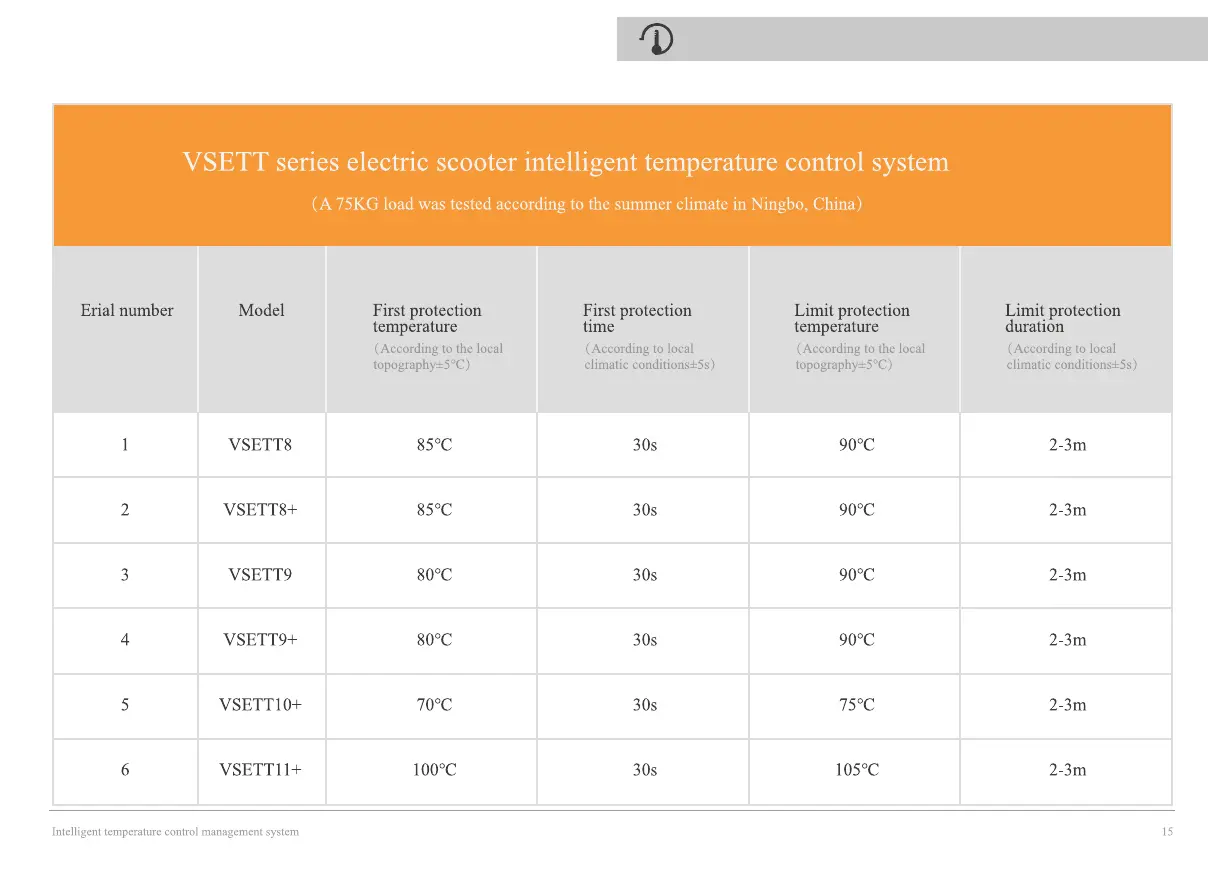This screenshot has height=873, width=1225.
Task: Click the thermometer icon in the gray header
Action: coord(657,39)
